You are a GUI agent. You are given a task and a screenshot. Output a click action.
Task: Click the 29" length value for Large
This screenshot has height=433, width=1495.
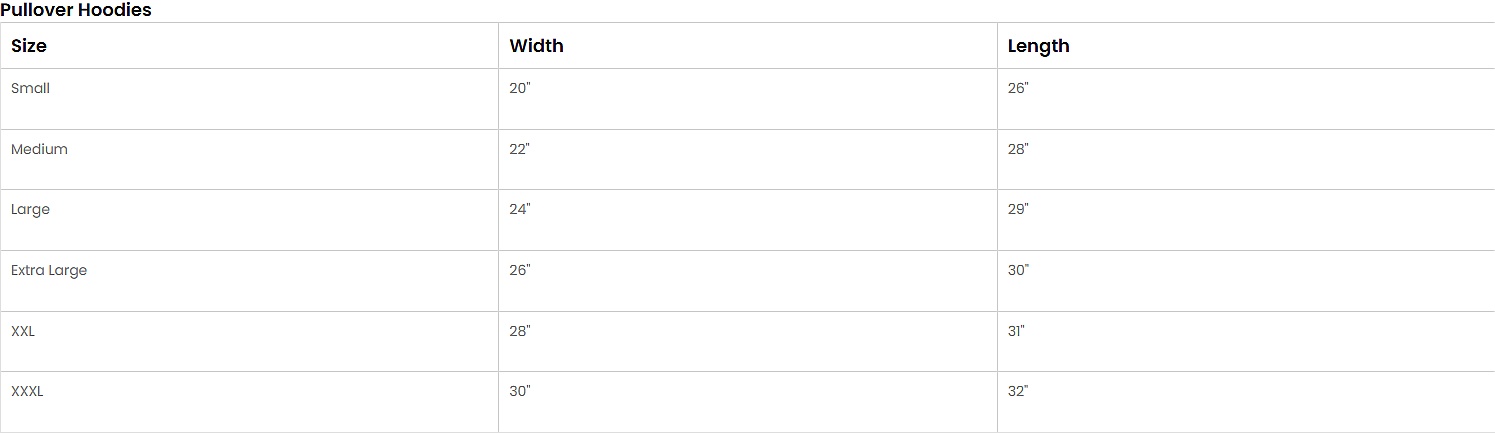pyautogui.click(x=1018, y=209)
